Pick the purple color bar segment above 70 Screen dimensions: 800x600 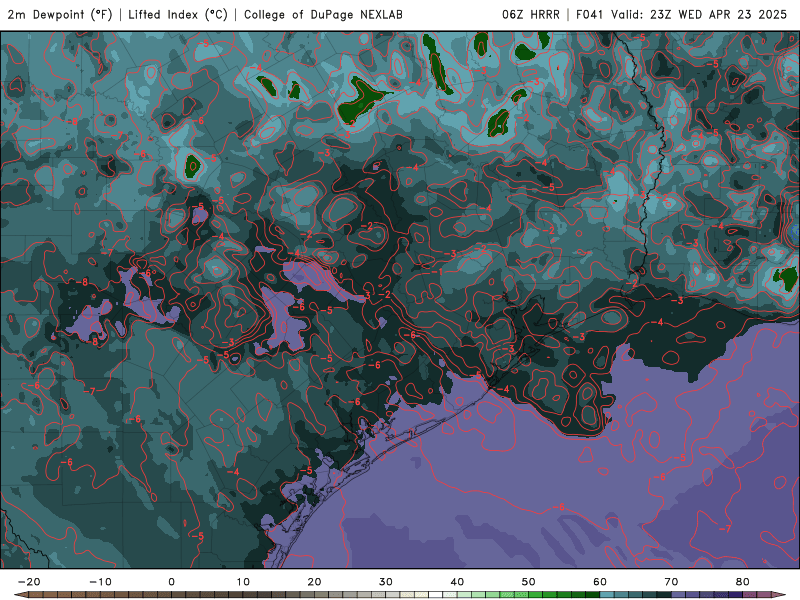[x=679, y=595]
